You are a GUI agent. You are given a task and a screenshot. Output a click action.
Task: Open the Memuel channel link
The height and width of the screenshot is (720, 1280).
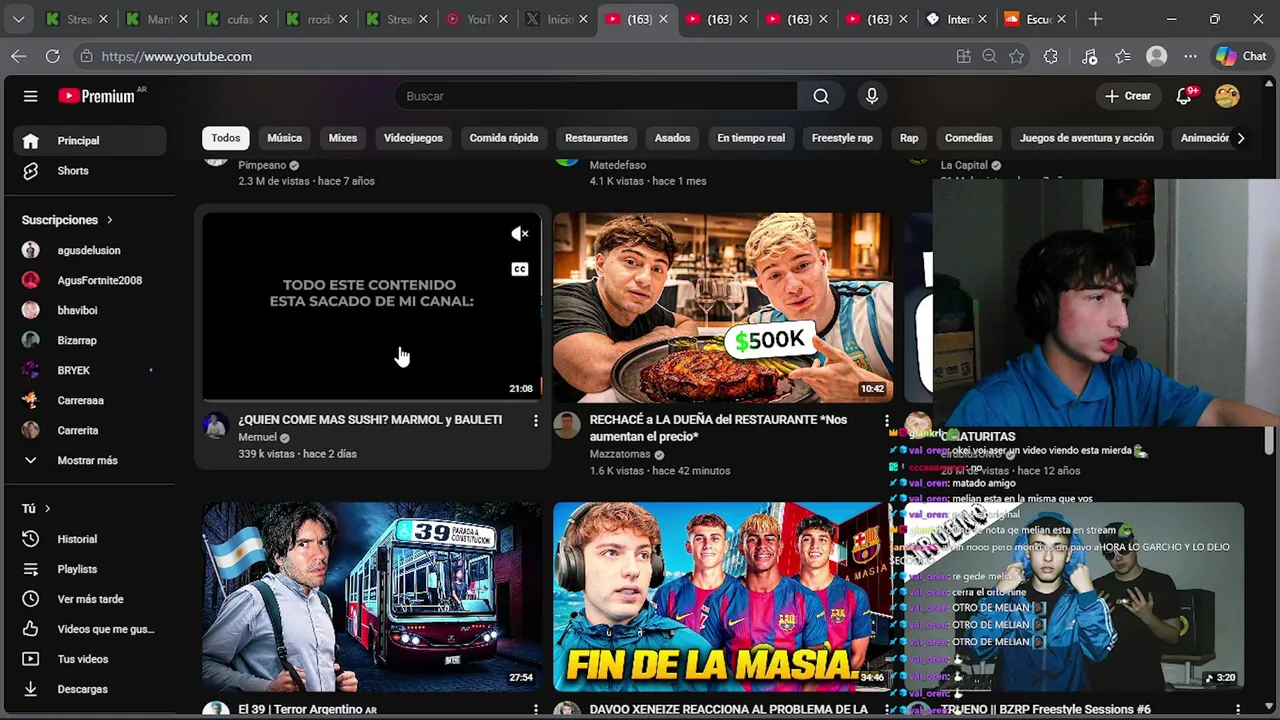pyautogui.click(x=257, y=437)
